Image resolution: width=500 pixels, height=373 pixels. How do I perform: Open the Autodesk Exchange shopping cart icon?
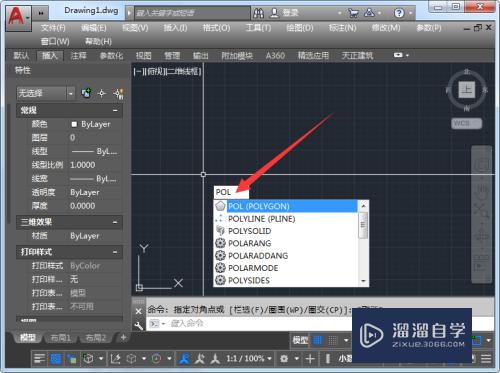coord(353,13)
